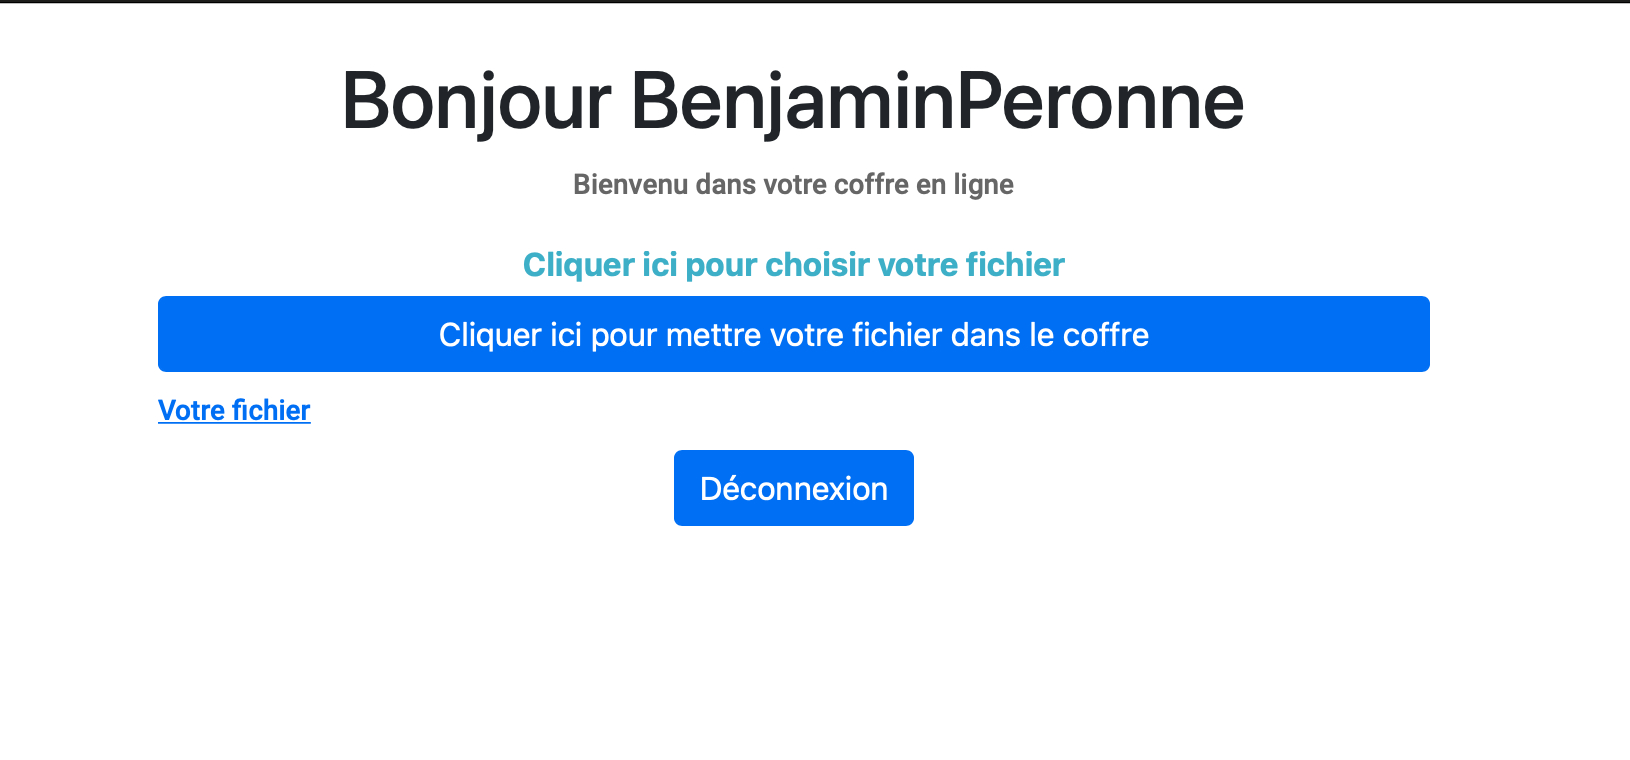
Task: Open the "Votre fichier" link
Action: tap(234, 411)
